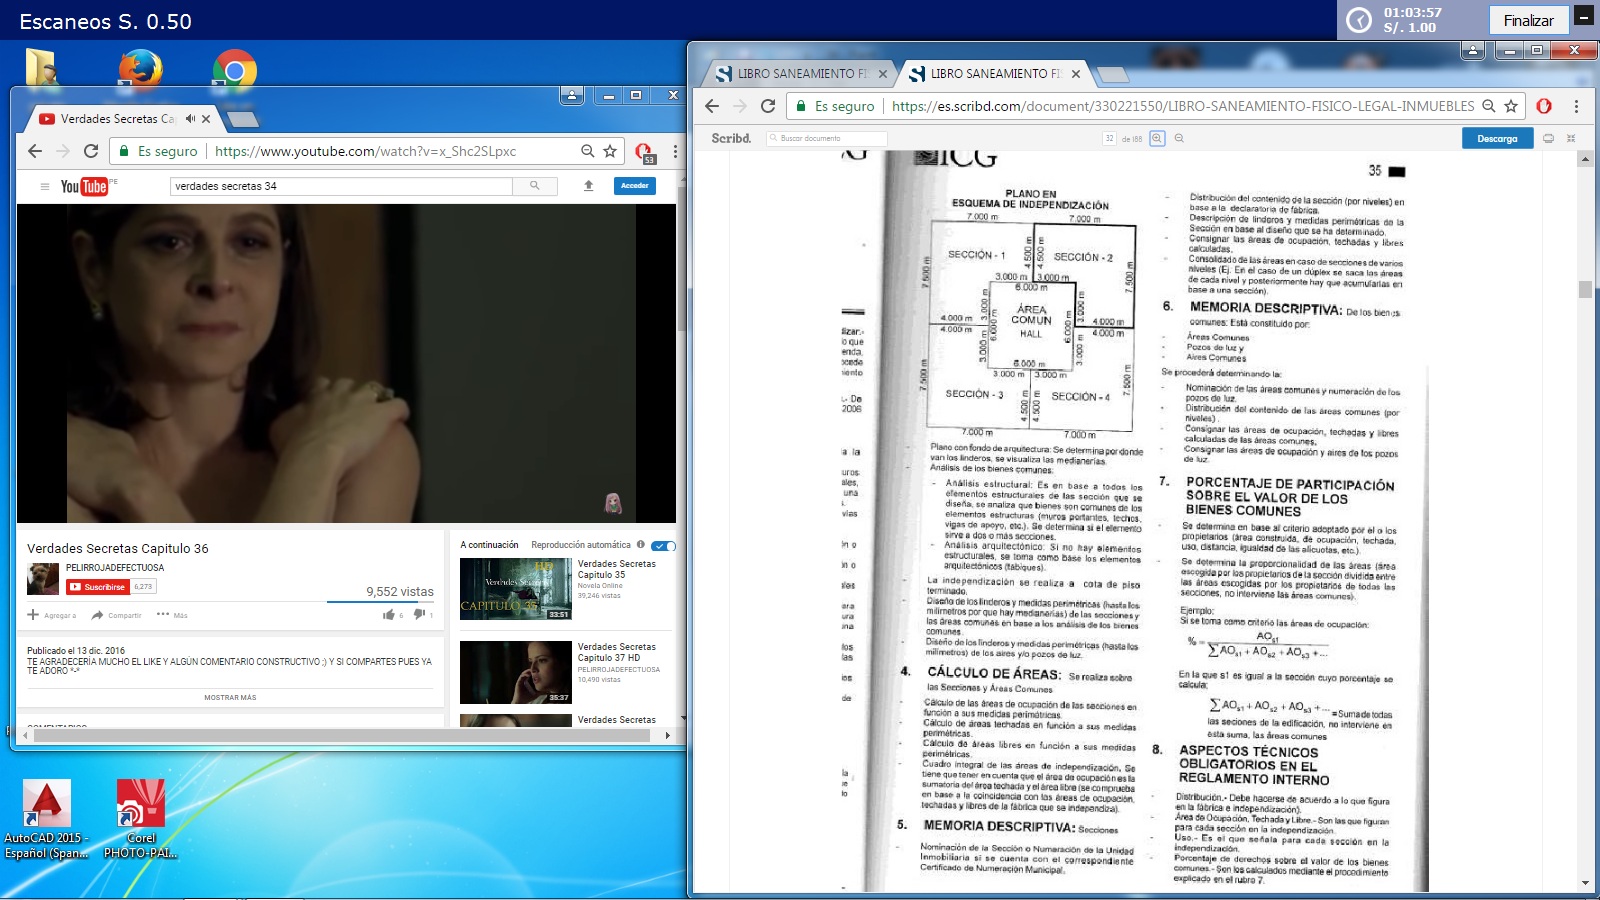Exit Scribd fullscreen with collapse icon
The width and height of the screenshot is (1600, 900).
(x=1571, y=139)
